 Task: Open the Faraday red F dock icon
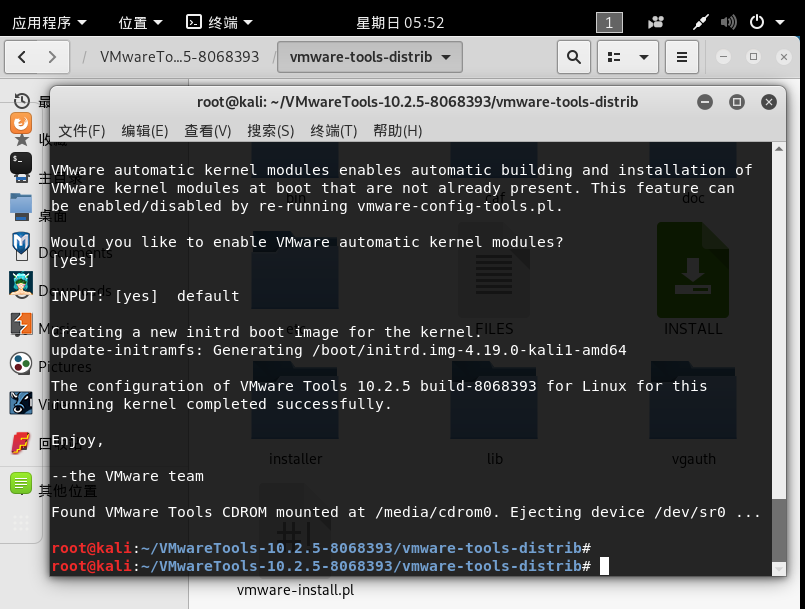pos(21,443)
